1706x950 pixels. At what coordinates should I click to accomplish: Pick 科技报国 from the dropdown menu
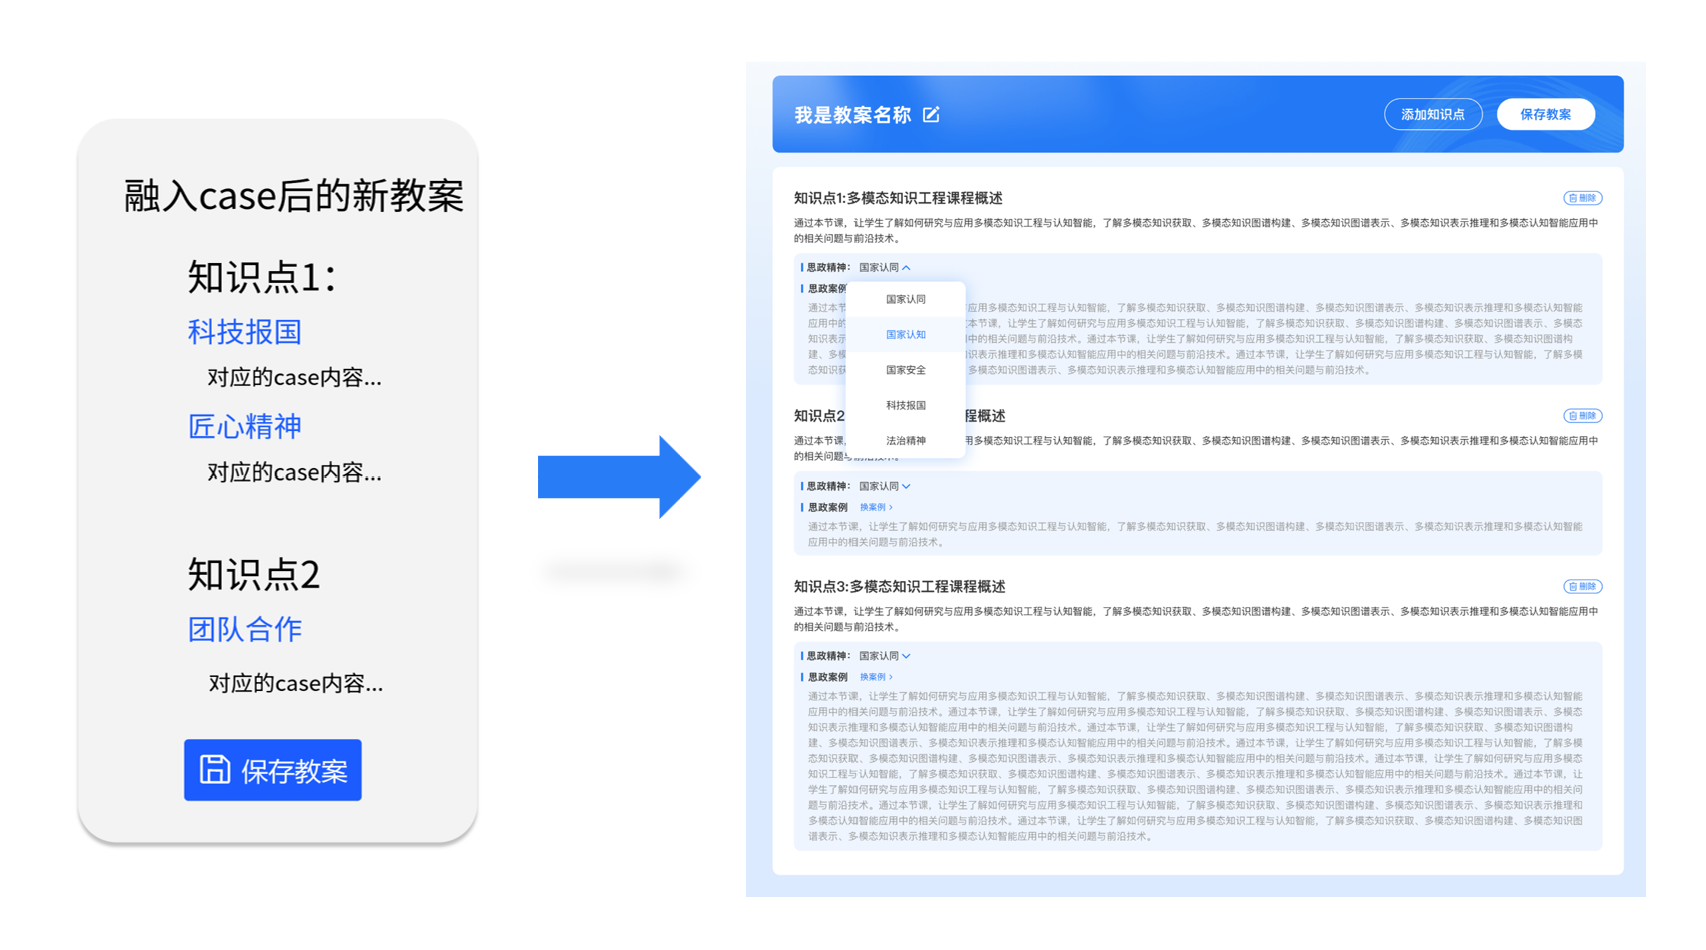pyautogui.click(x=905, y=405)
